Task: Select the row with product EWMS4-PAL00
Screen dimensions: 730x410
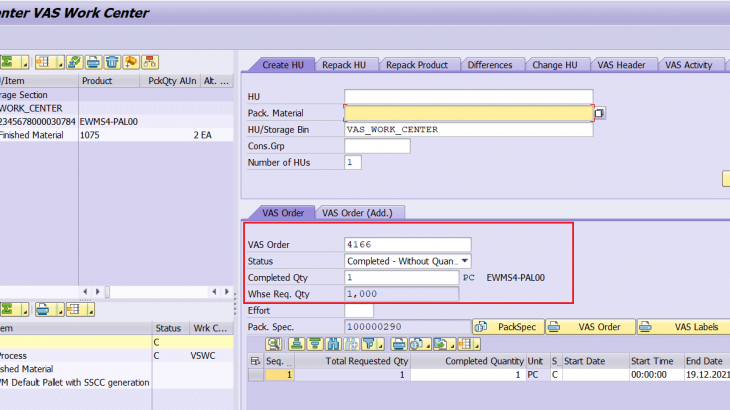Action: (x=116, y=122)
